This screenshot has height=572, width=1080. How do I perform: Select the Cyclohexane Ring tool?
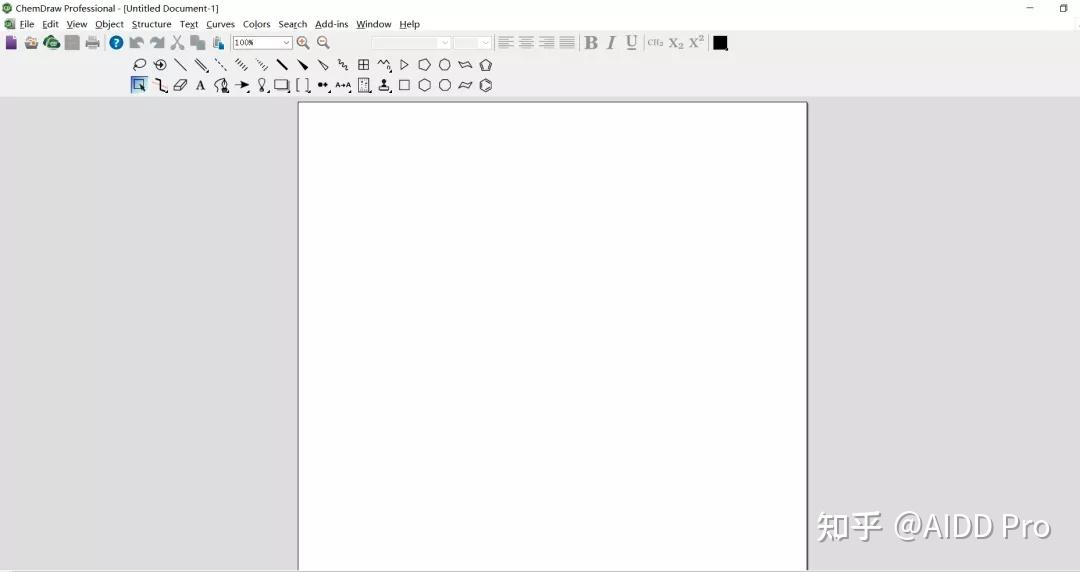coord(424,85)
